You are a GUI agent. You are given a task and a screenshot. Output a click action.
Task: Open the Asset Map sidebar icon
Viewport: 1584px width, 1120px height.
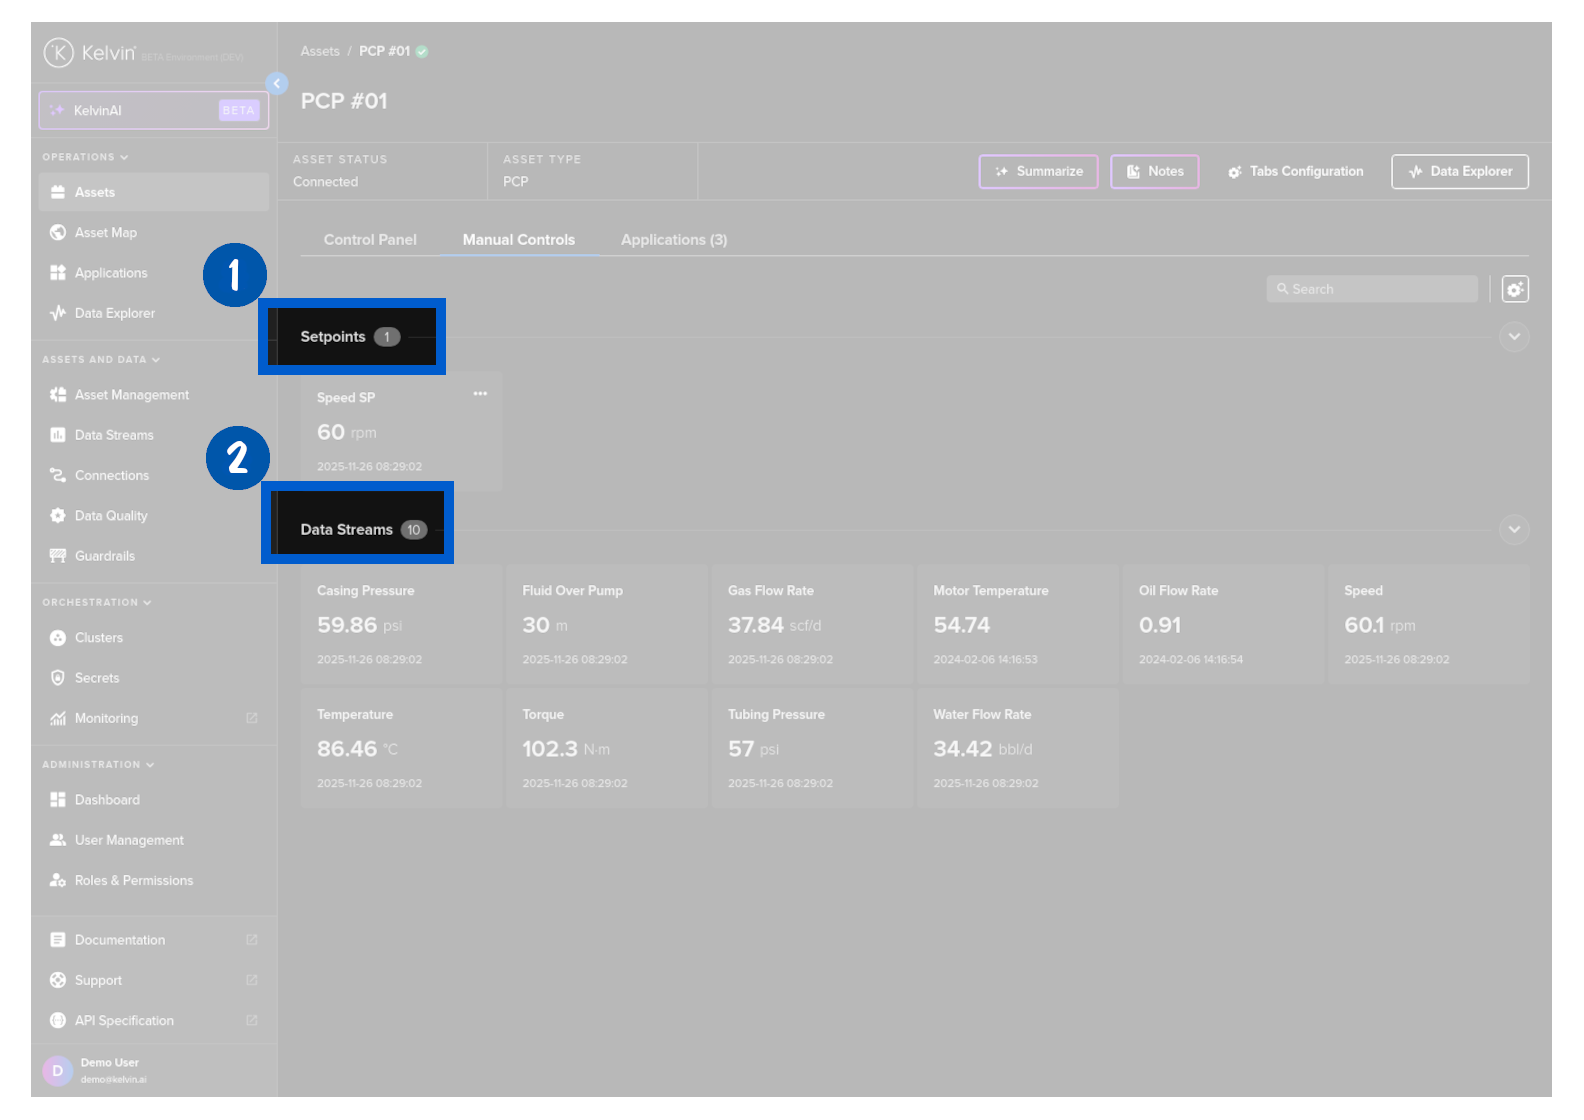click(58, 233)
